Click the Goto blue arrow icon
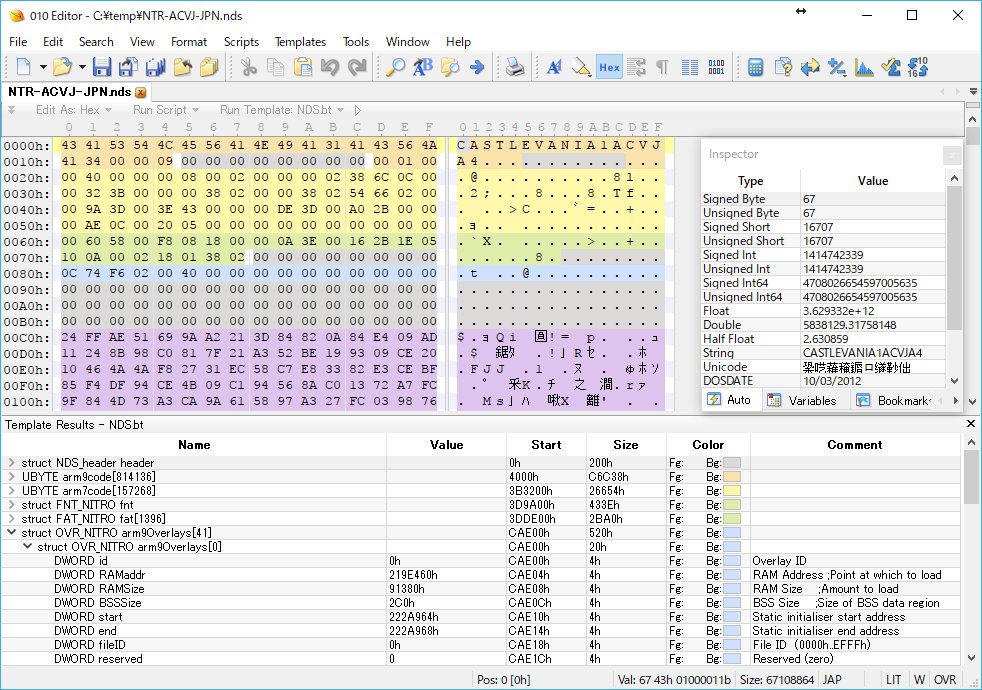This screenshot has height=690, width=982. (x=477, y=67)
